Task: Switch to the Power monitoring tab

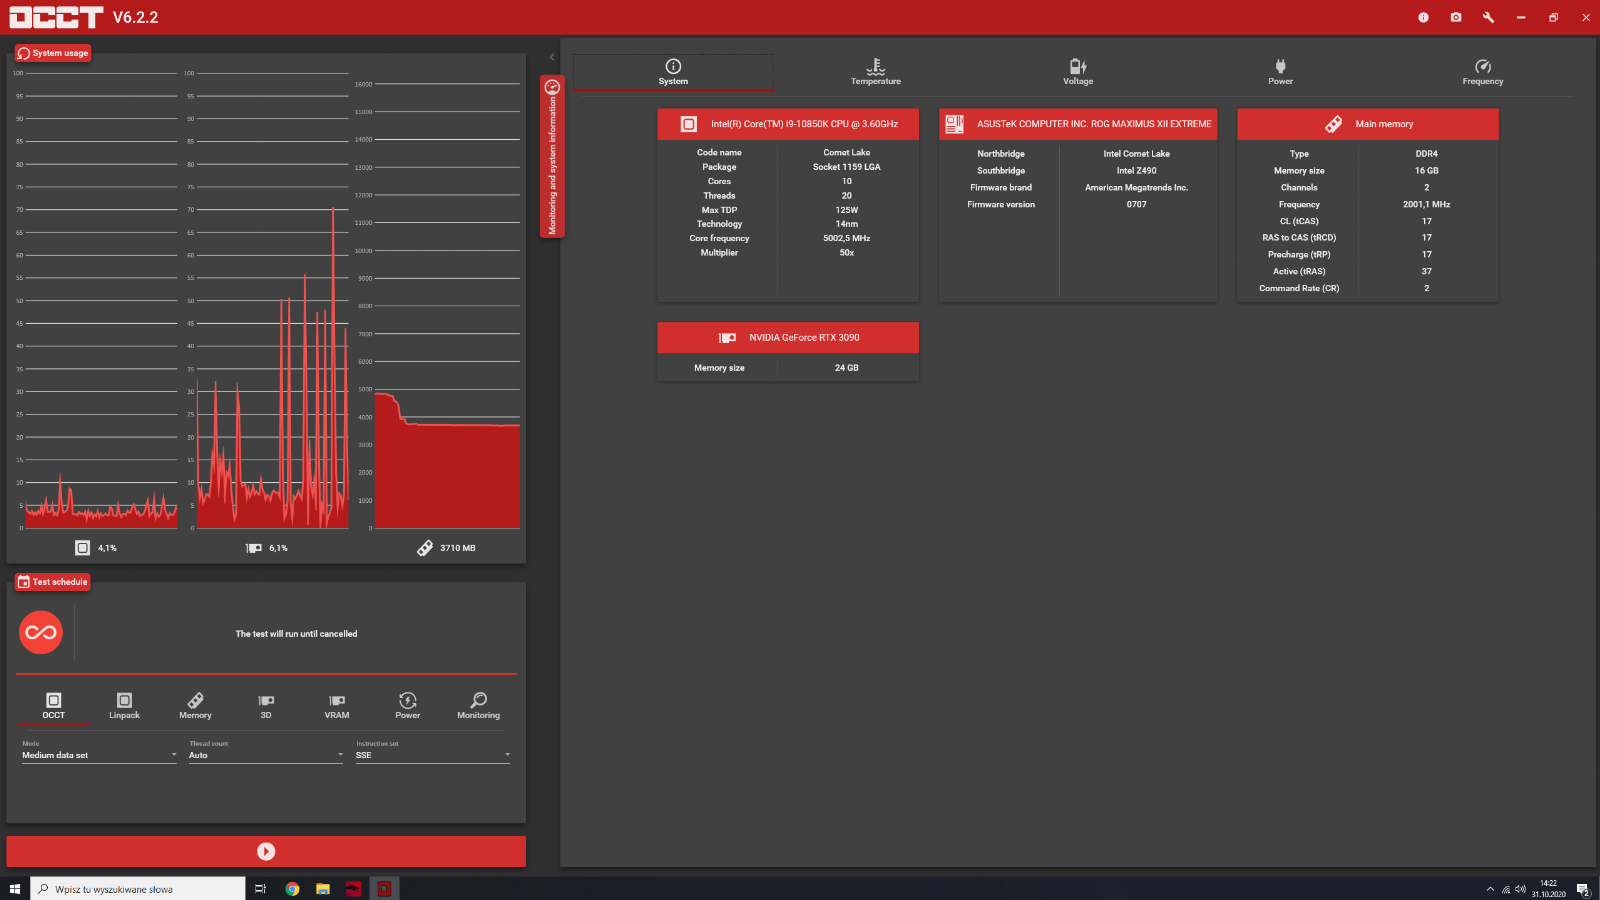Action: pos(1280,72)
